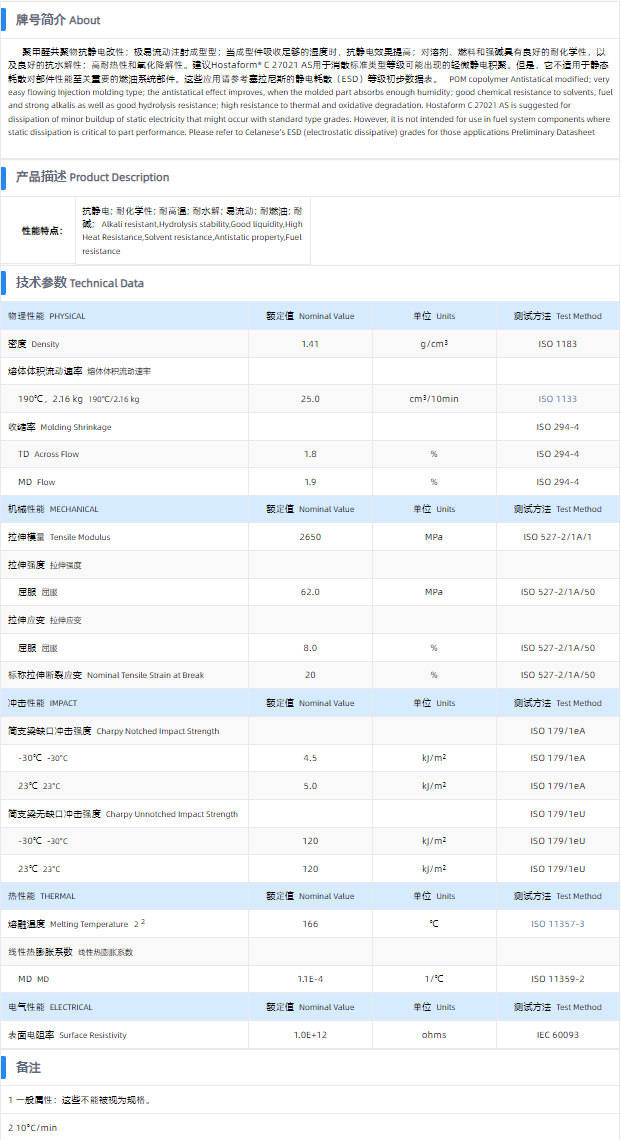Click the IEC 60093 test method cell
Image resolution: width=621 pixels, height=1140 pixels.
557,1035
